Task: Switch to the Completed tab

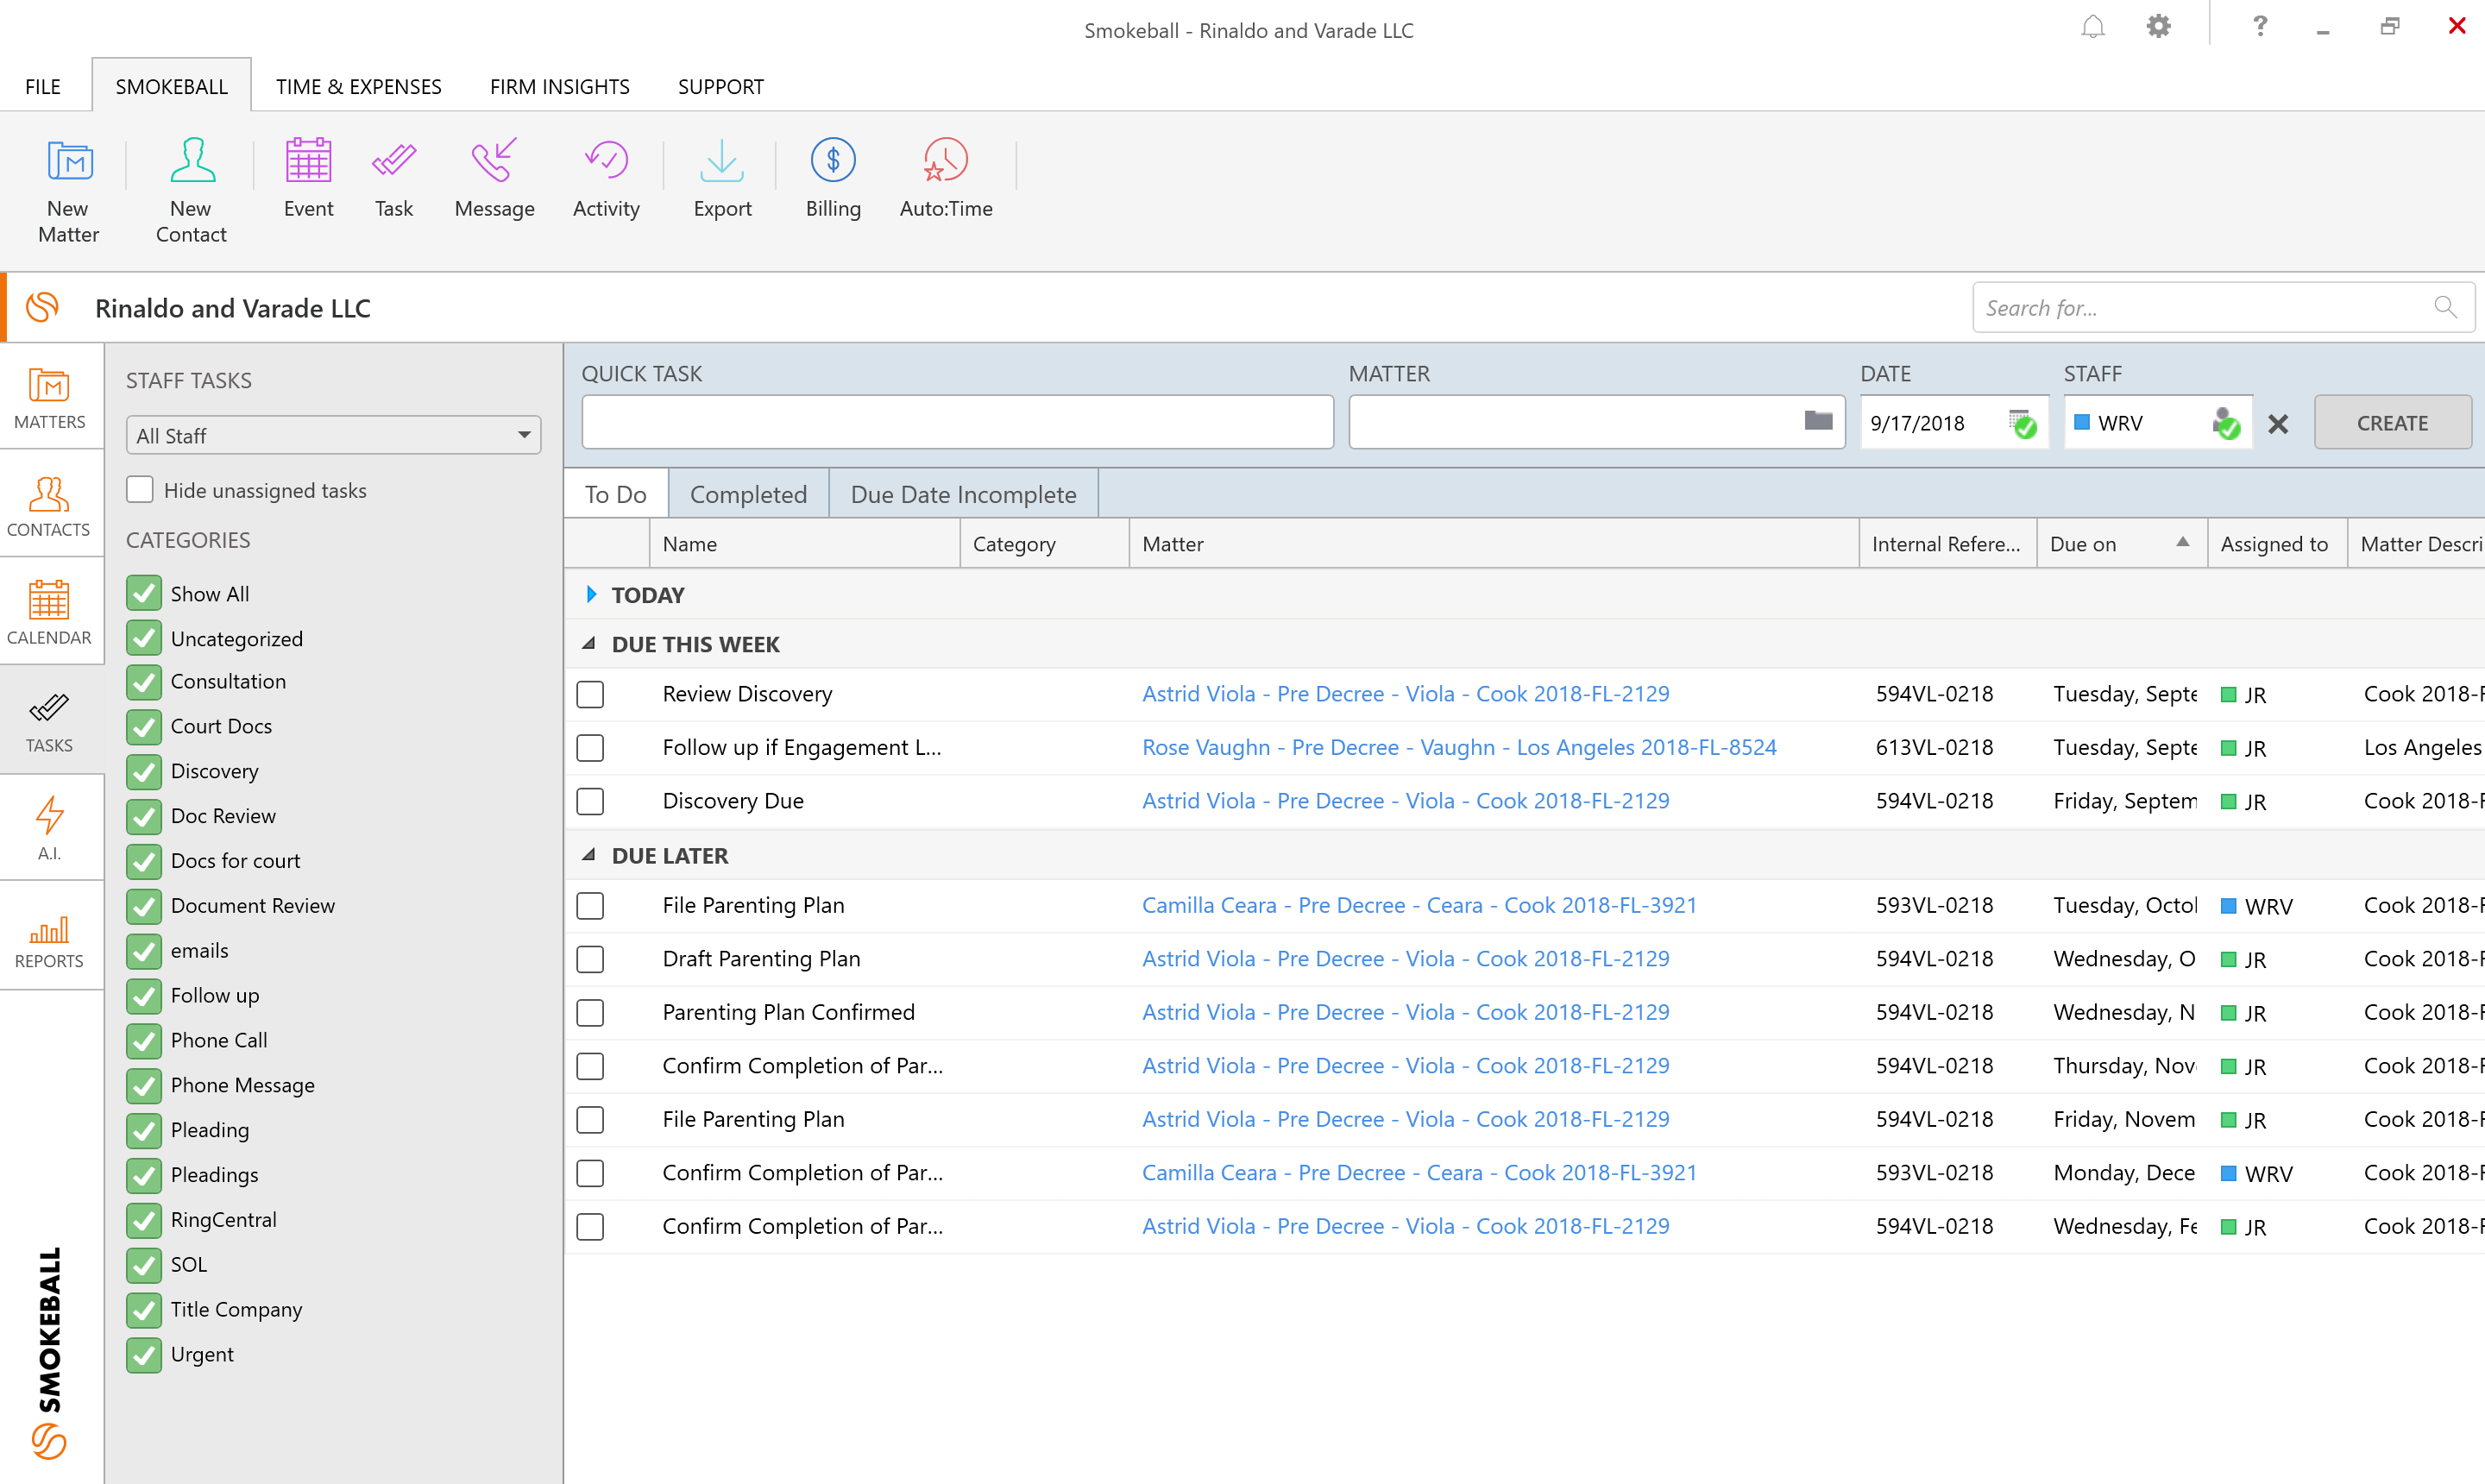Action: 747,494
